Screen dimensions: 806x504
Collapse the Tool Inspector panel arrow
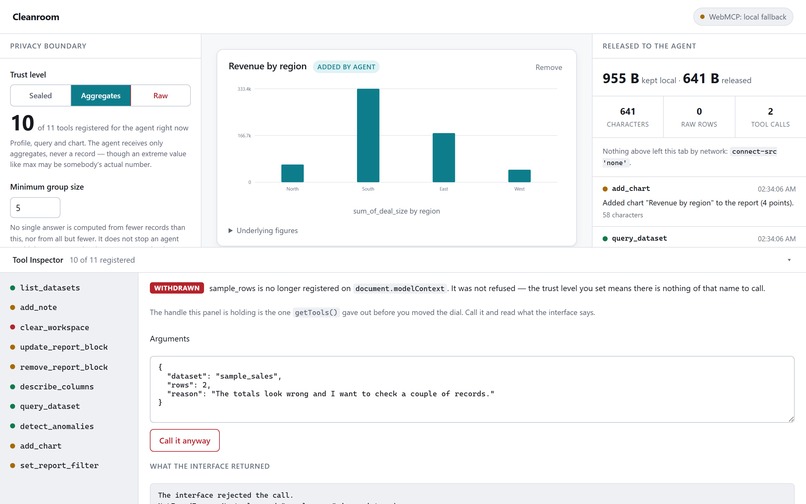click(x=789, y=260)
